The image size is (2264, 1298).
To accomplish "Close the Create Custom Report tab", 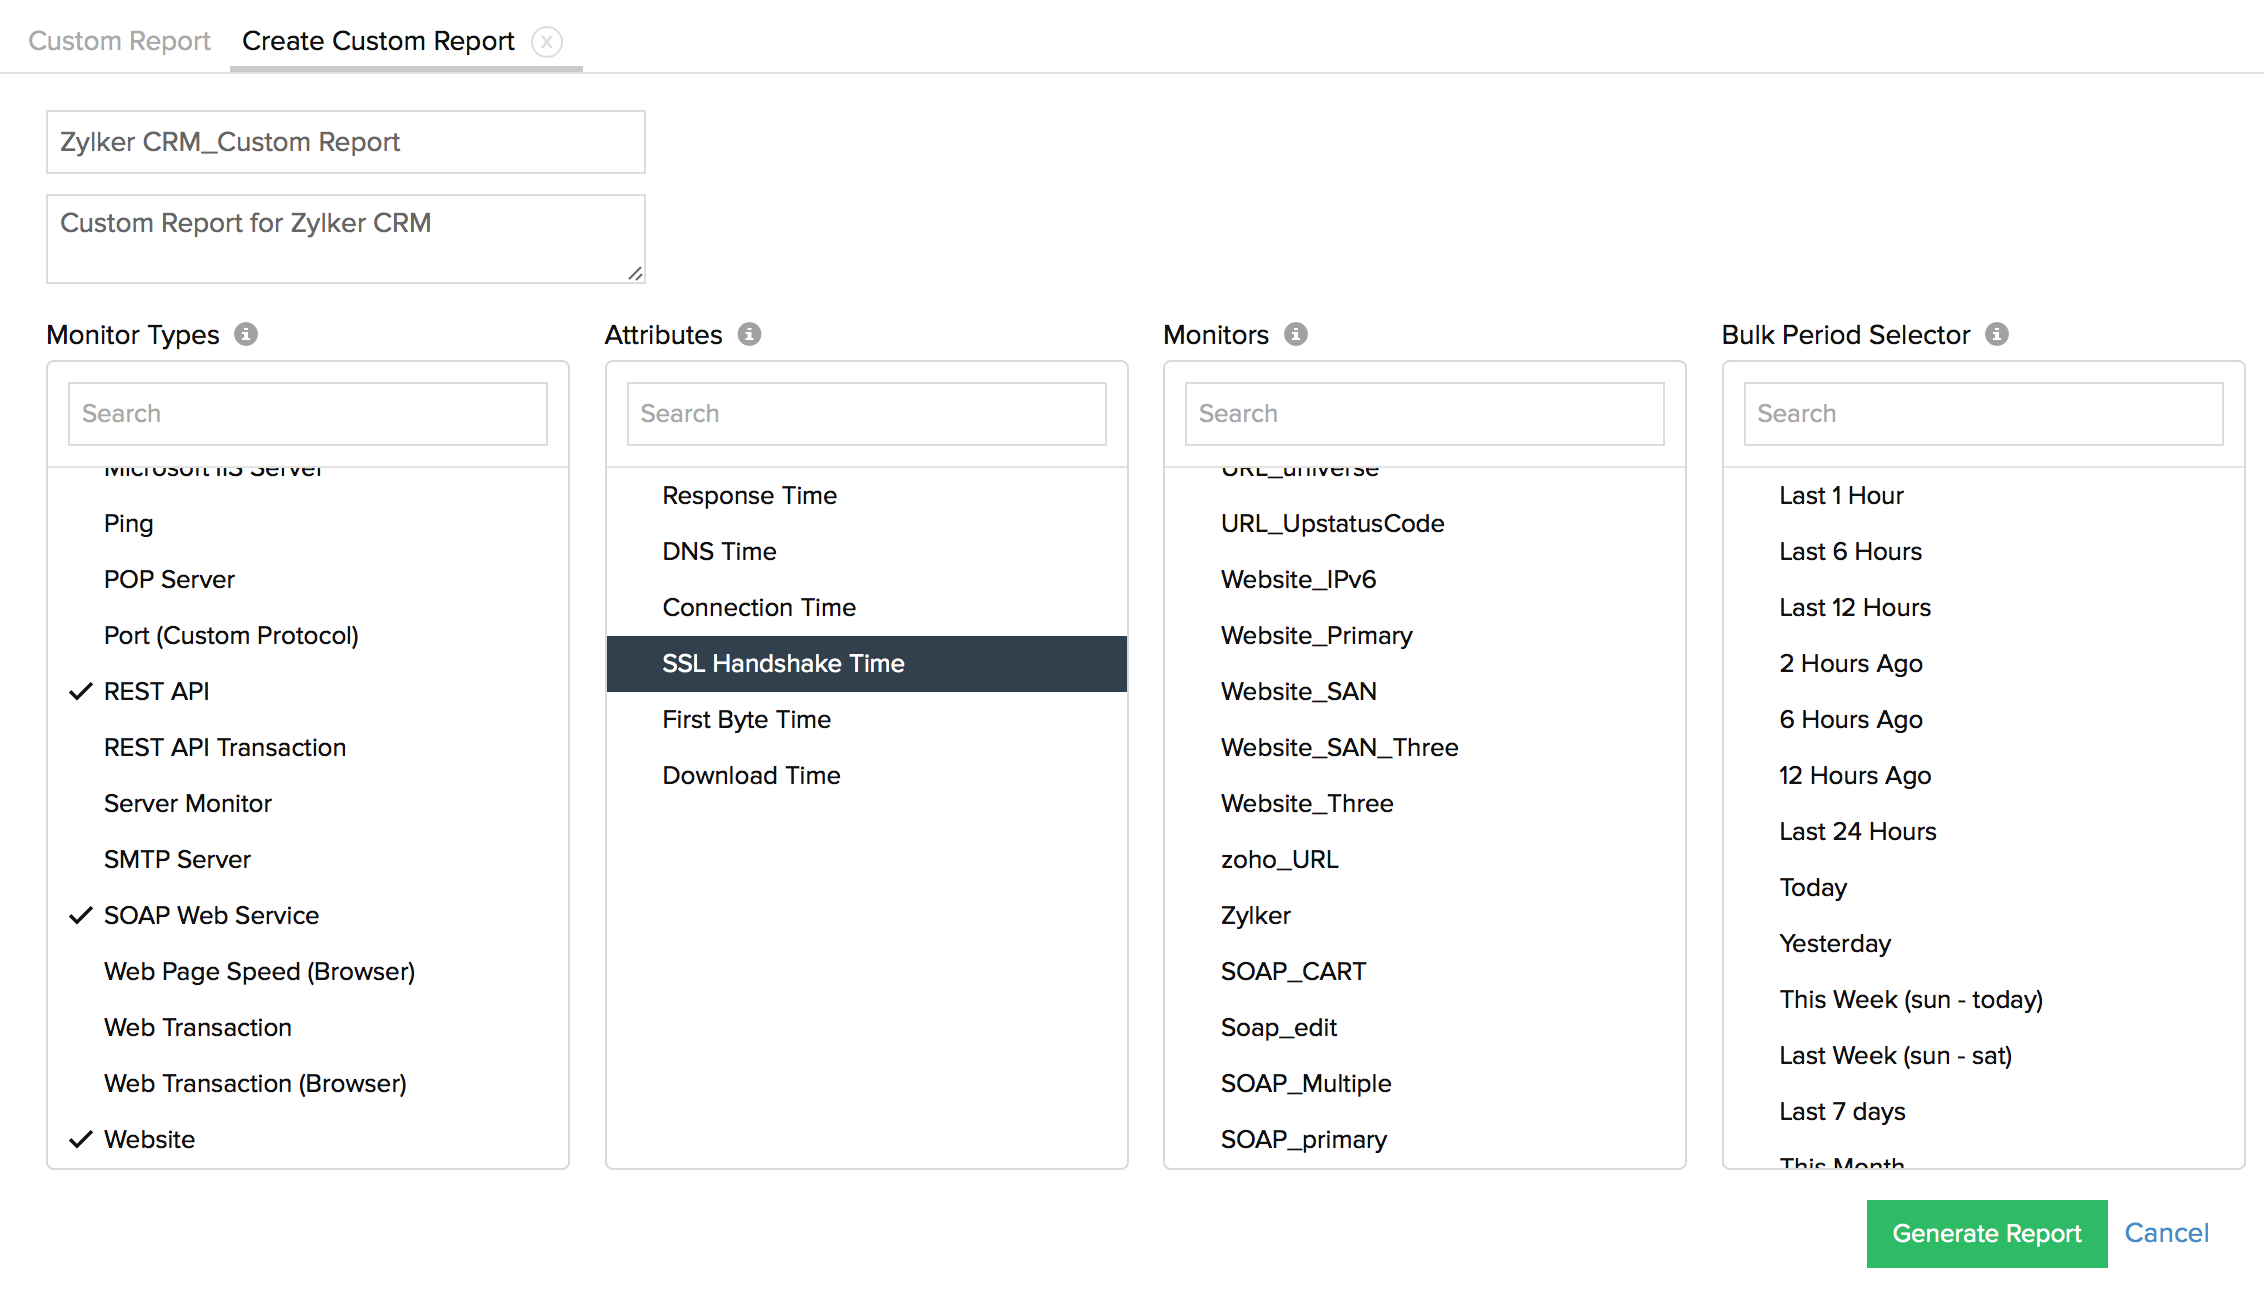I will (547, 42).
